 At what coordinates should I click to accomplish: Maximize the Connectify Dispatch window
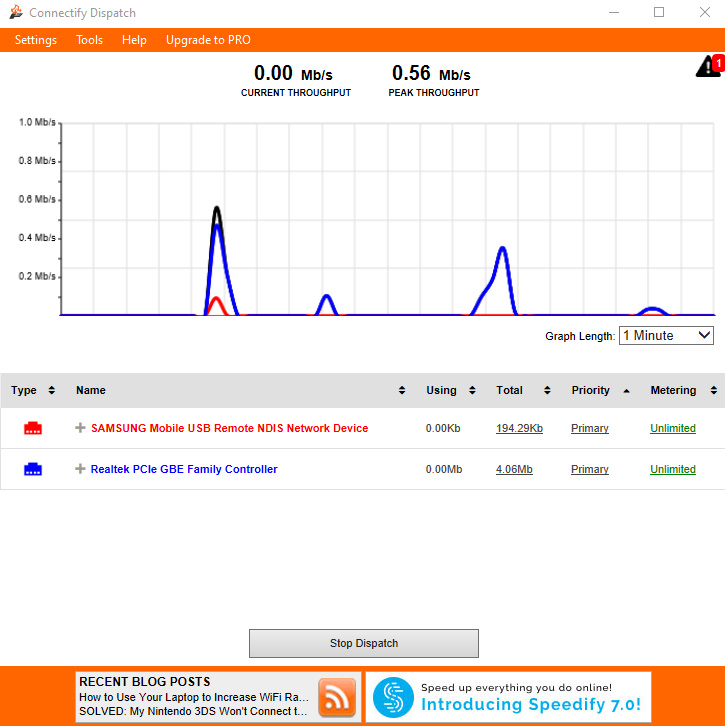pyautogui.click(x=659, y=13)
